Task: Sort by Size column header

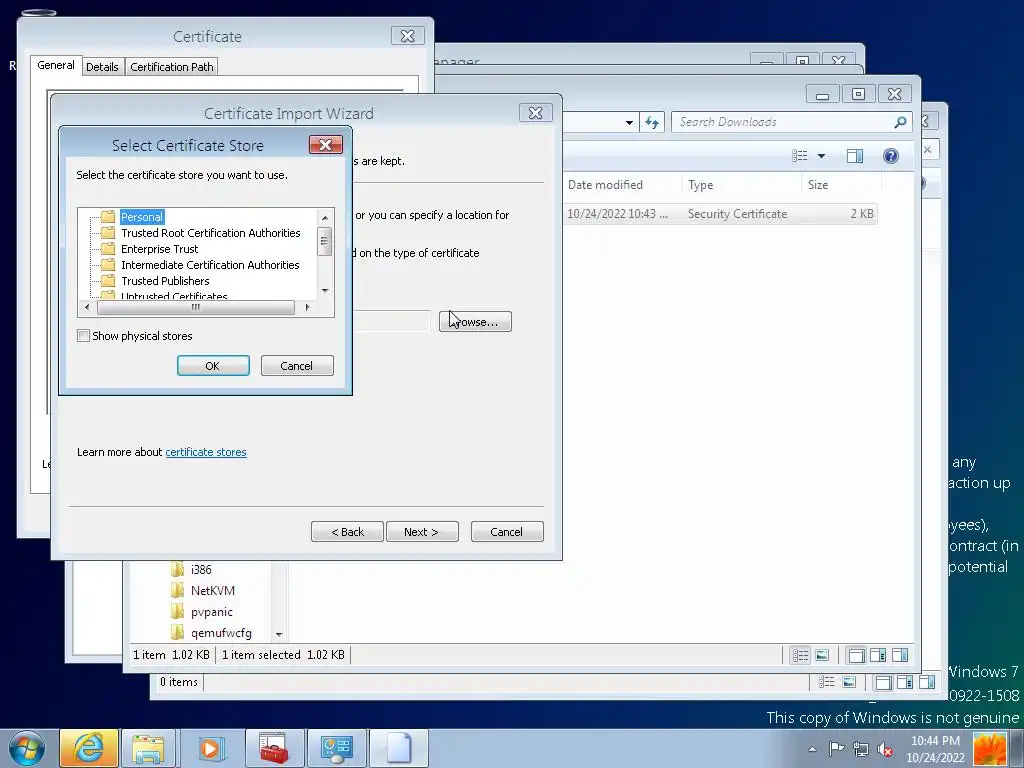Action: click(818, 185)
